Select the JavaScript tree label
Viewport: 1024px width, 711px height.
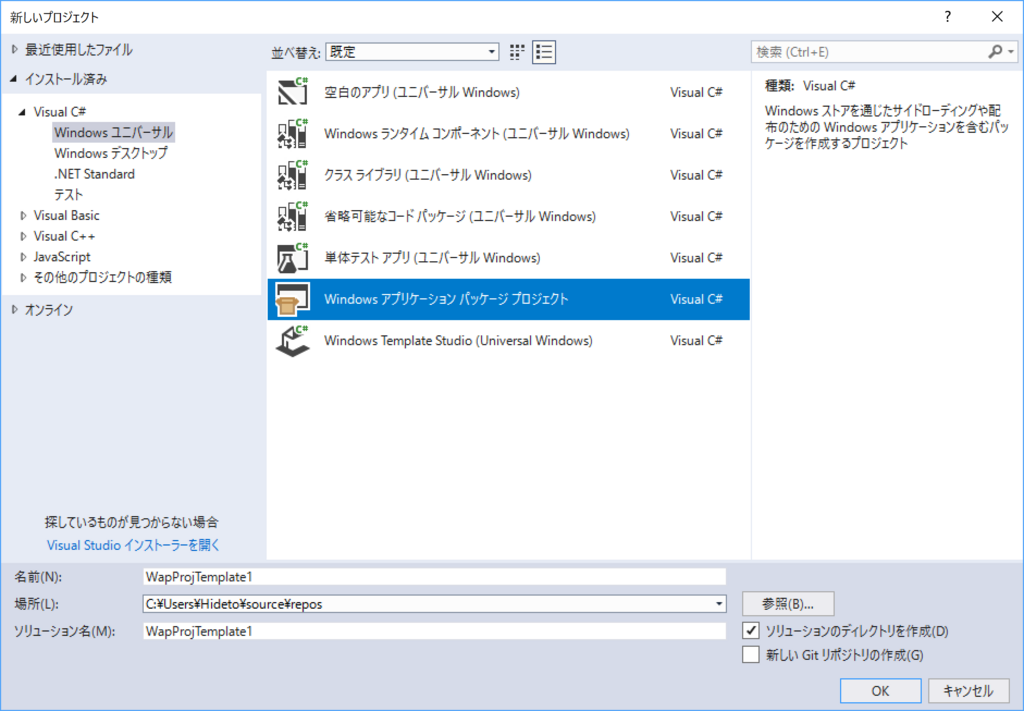click(62, 257)
